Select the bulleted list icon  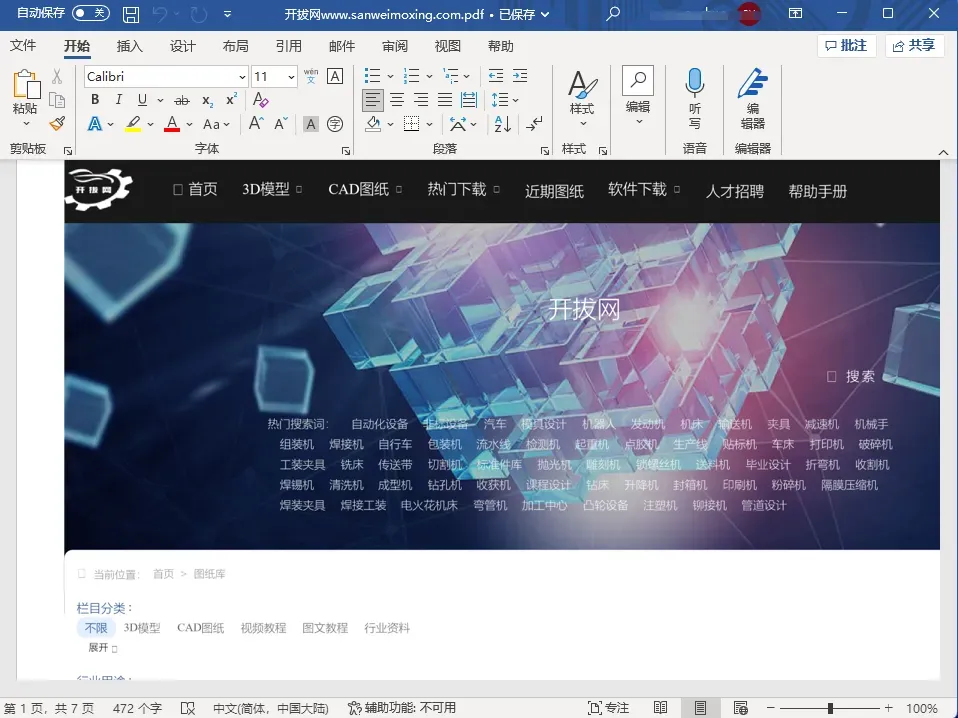tap(372, 76)
